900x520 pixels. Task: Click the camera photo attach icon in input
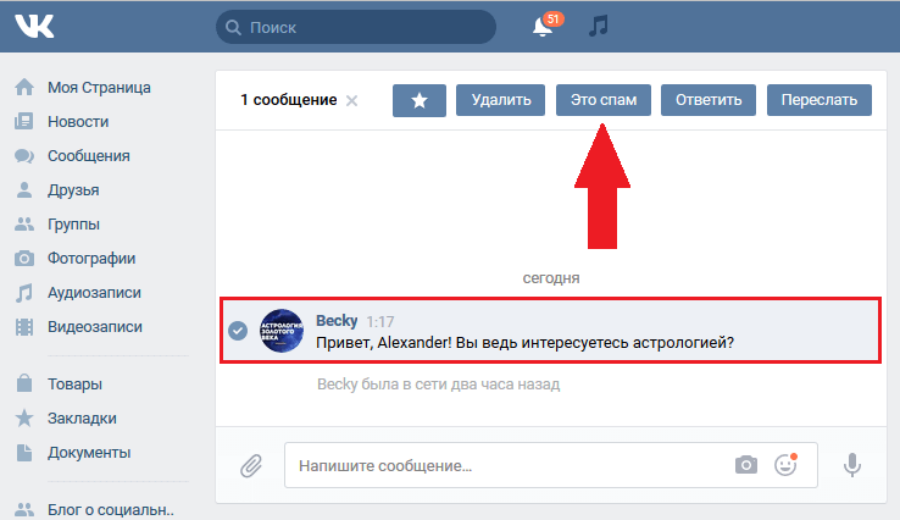point(746,464)
